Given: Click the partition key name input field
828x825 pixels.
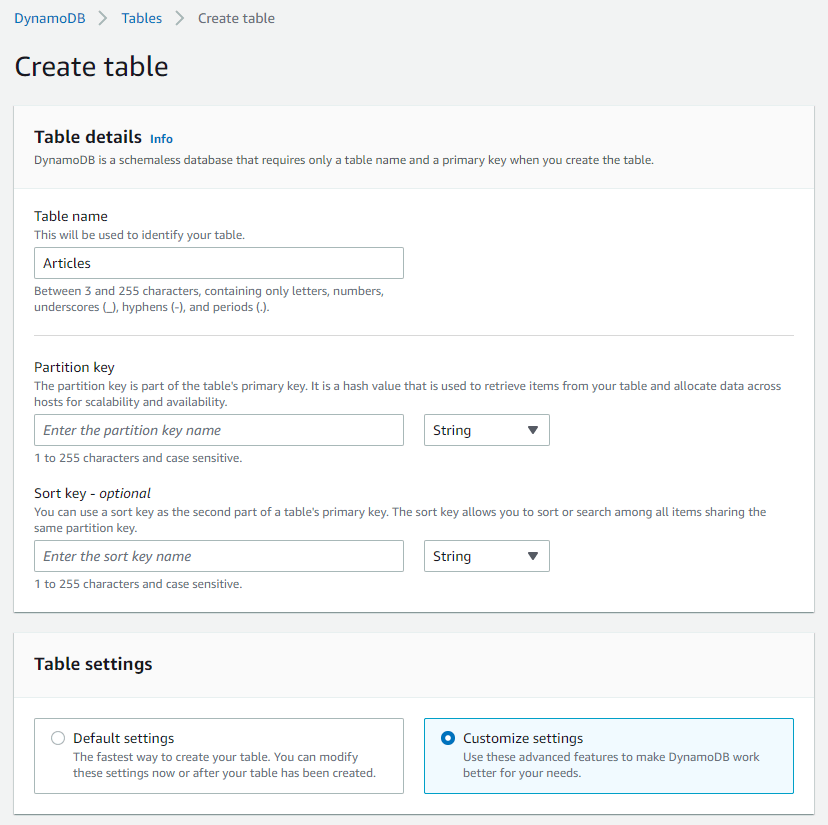Looking at the screenshot, I should [219, 430].
